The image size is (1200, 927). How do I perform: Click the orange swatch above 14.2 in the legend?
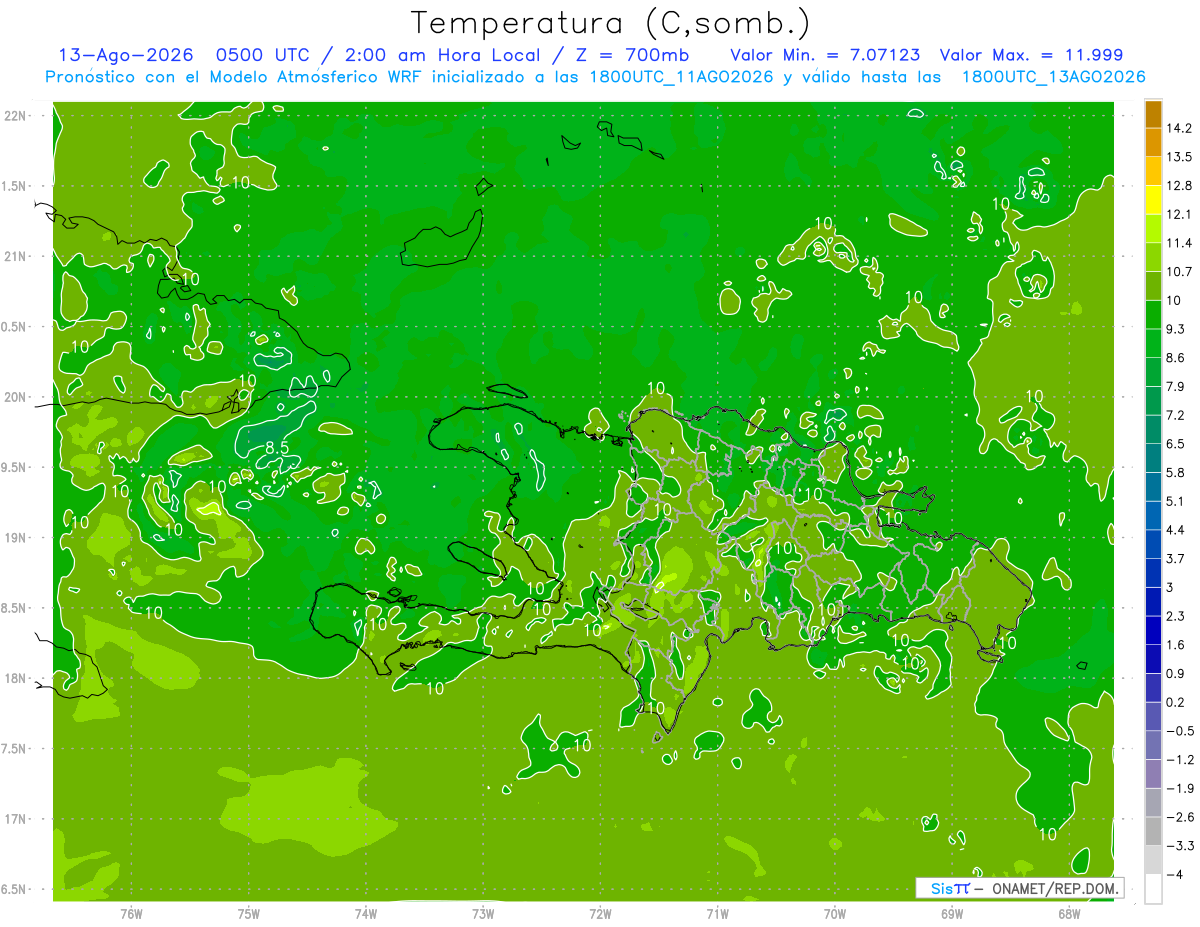tap(1153, 113)
